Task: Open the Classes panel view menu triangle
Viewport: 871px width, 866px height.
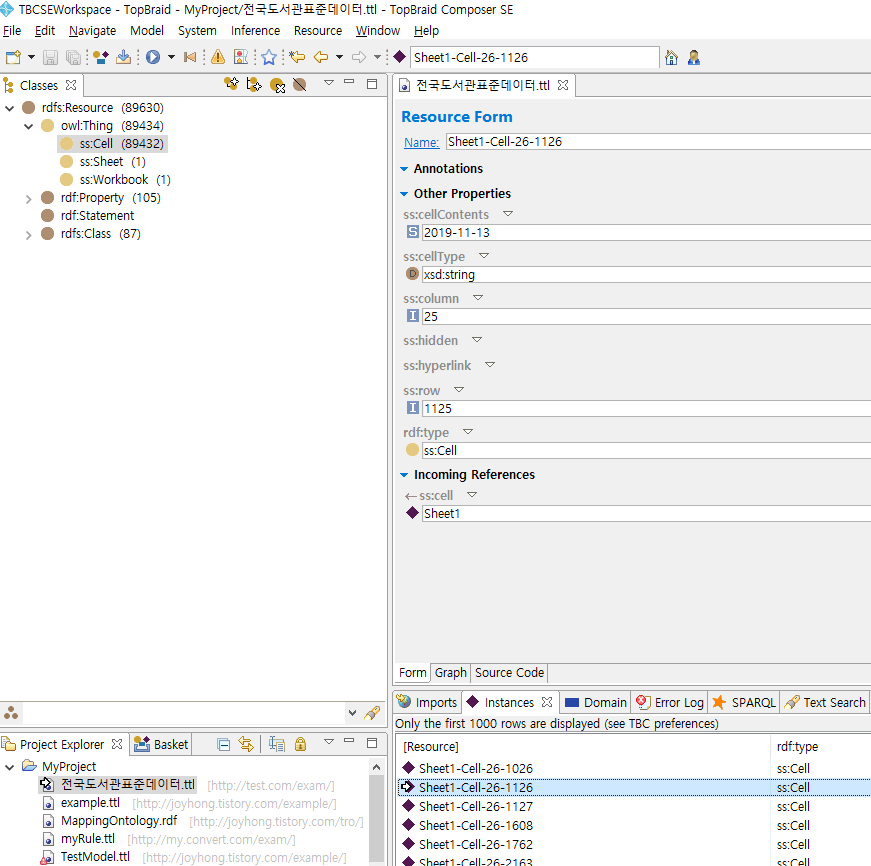Action: (x=329, y=83)
